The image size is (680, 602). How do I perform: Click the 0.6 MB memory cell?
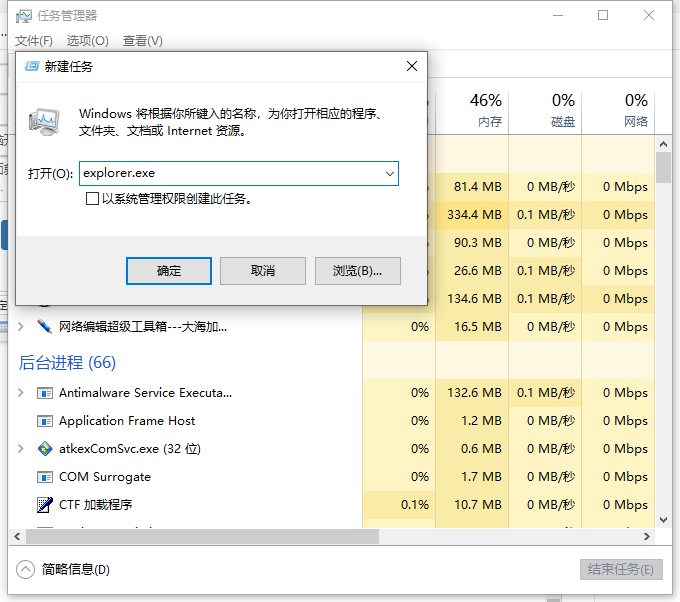(x=472, y=449)
